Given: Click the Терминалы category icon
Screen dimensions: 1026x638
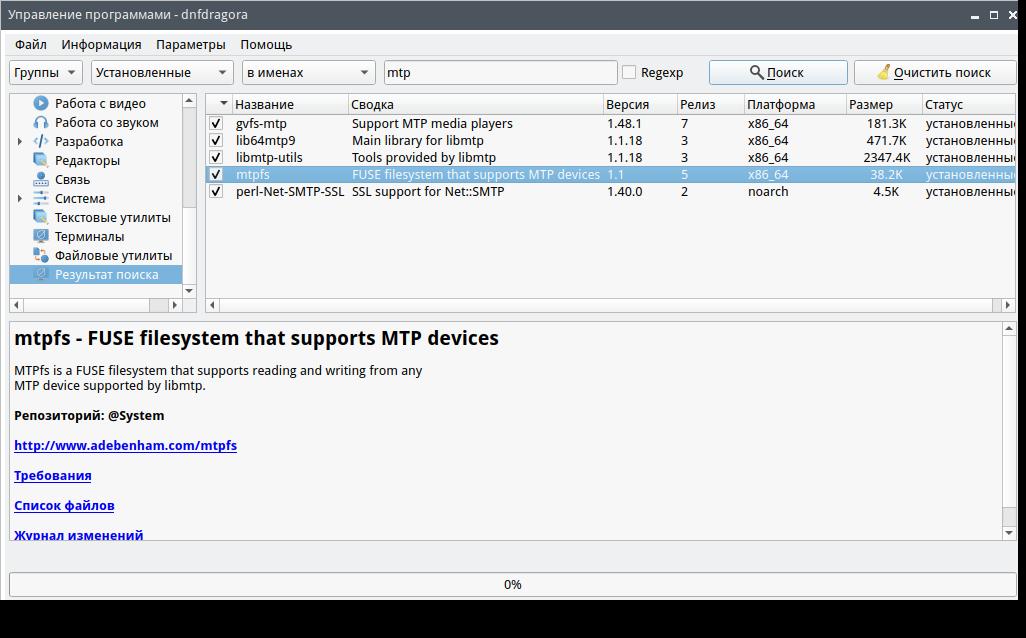Looking at the screenshot, I should pyautogui.click(x=41, y=236).
